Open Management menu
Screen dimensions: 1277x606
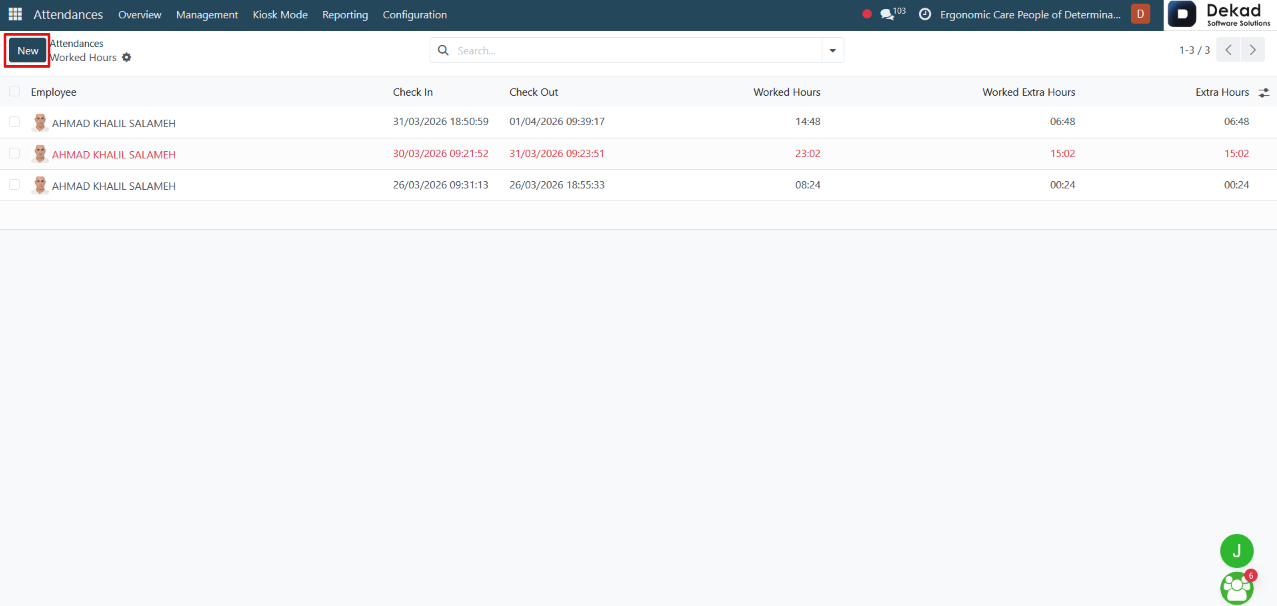coord(207,15)
